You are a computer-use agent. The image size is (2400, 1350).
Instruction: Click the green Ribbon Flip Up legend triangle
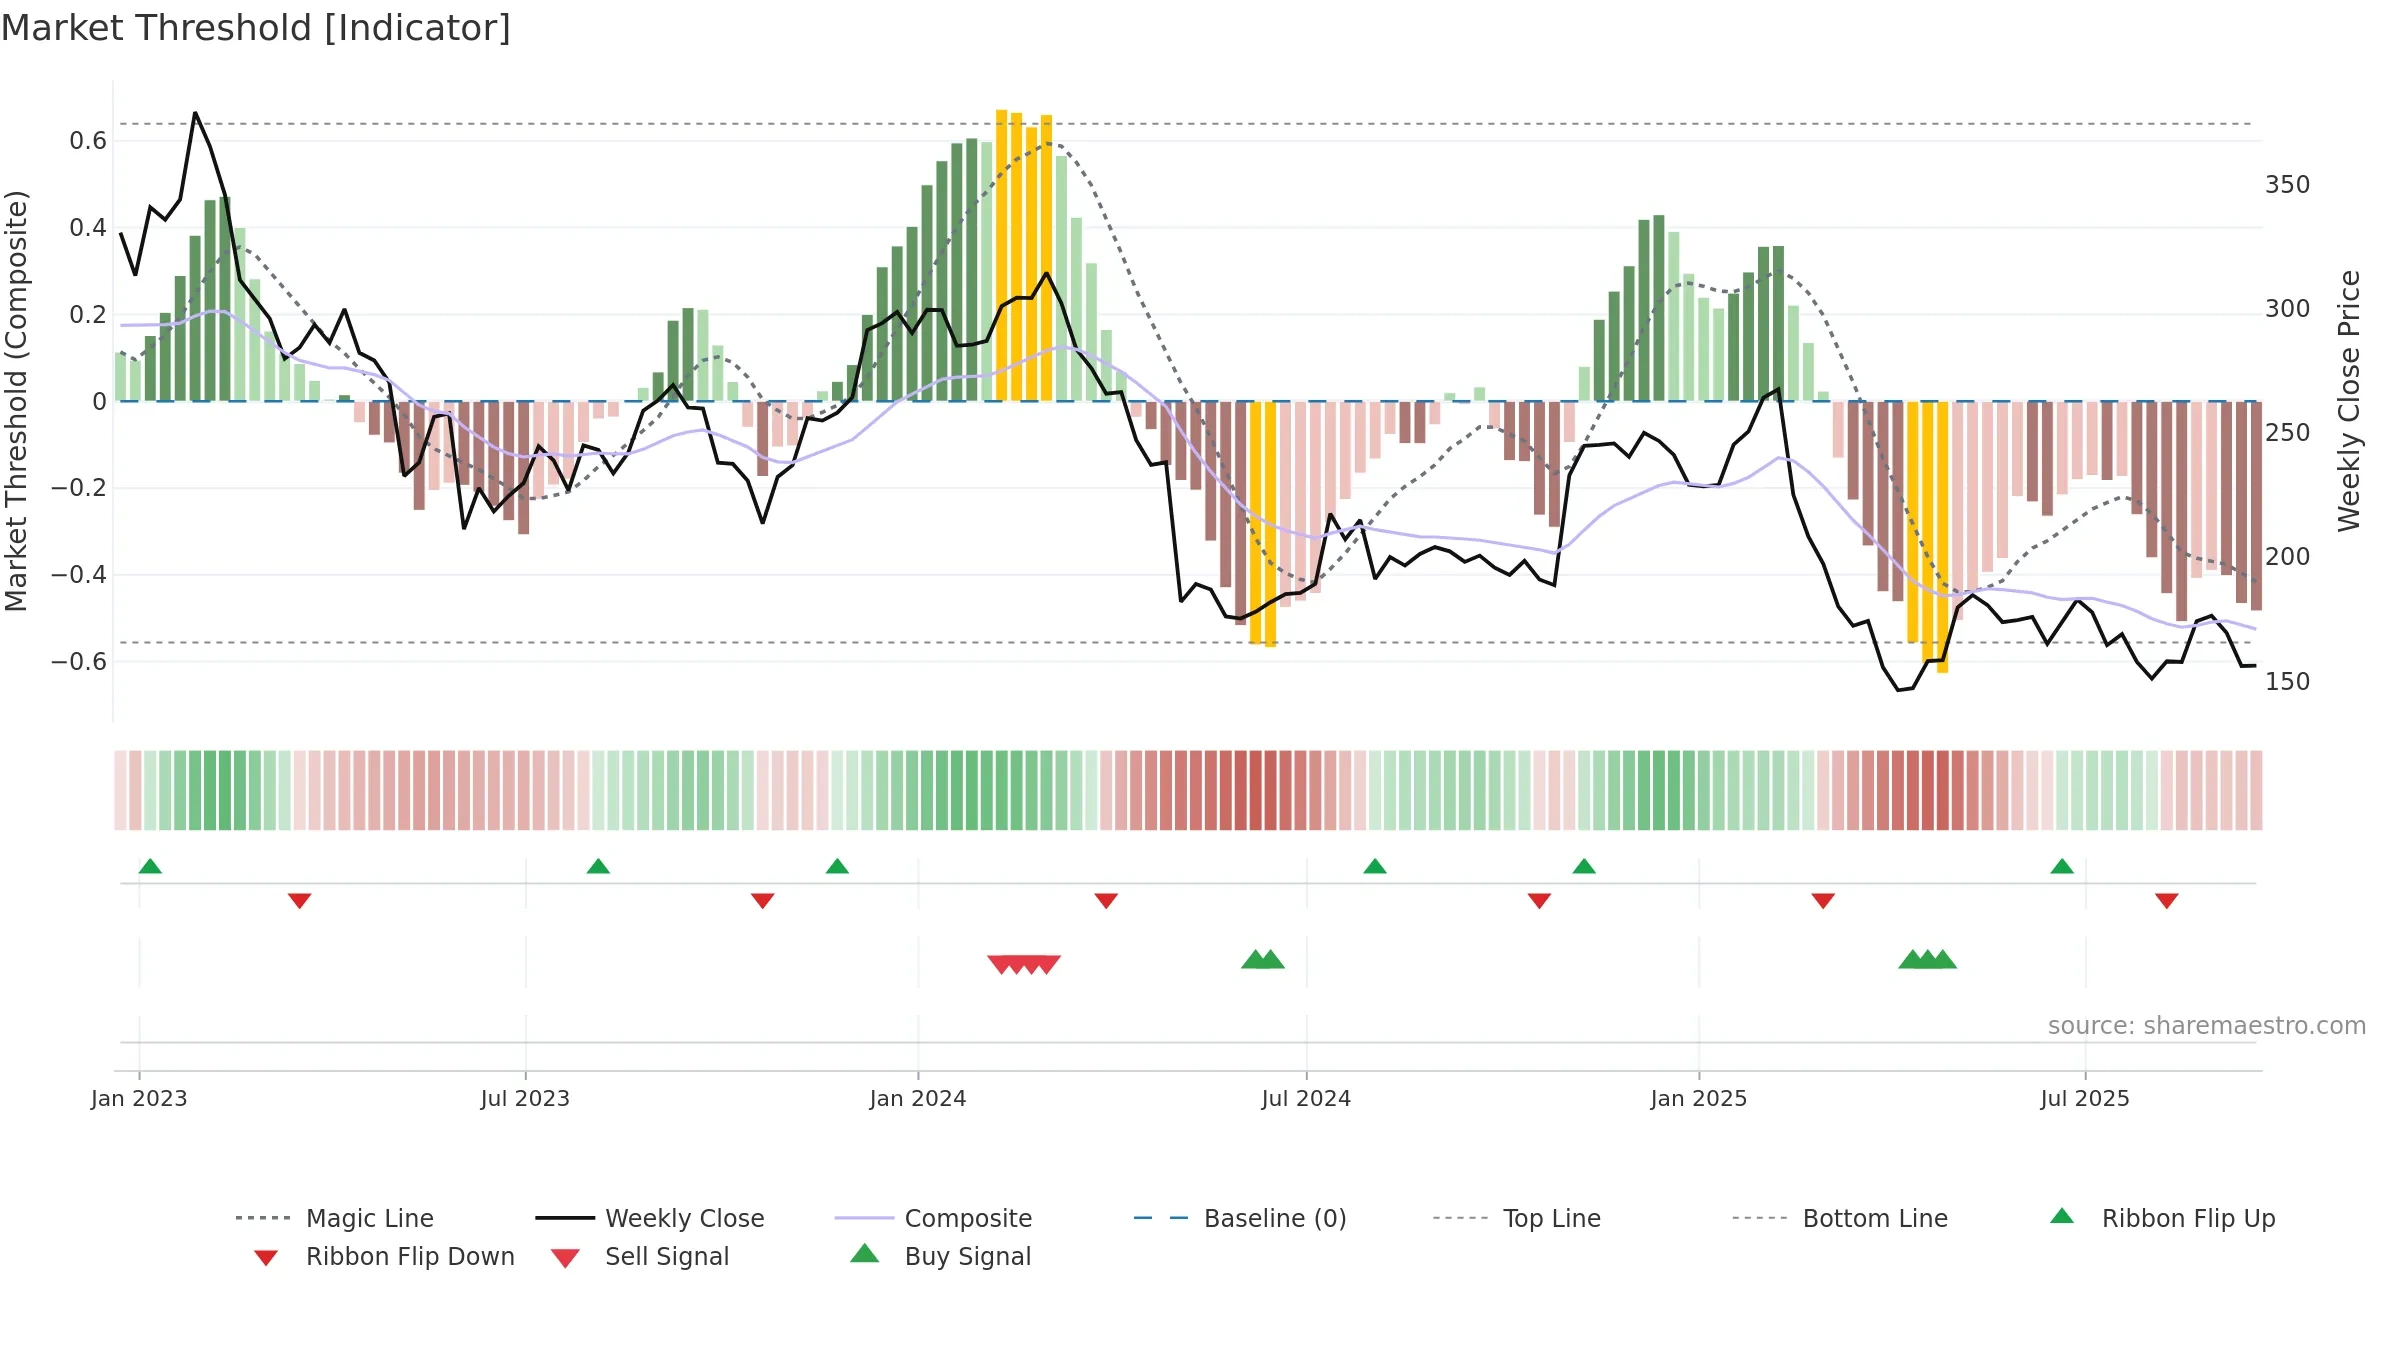[2062, 1216]
